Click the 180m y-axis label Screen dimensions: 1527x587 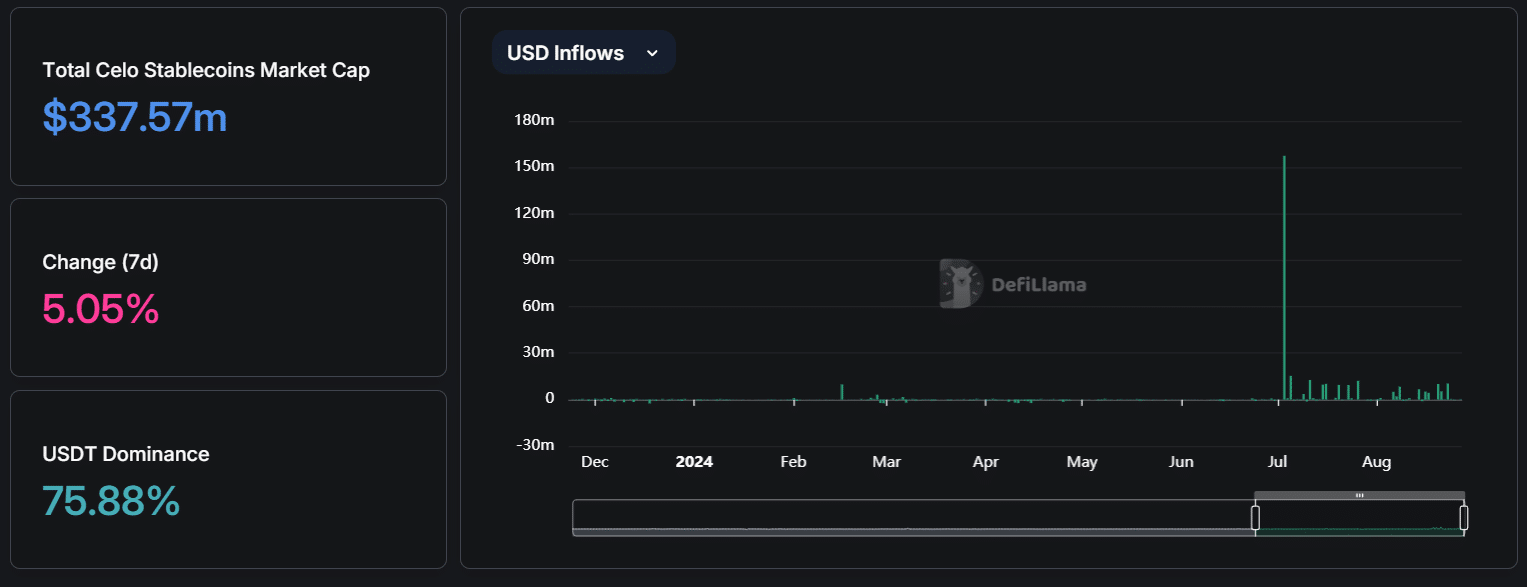[x=536, y=119]
